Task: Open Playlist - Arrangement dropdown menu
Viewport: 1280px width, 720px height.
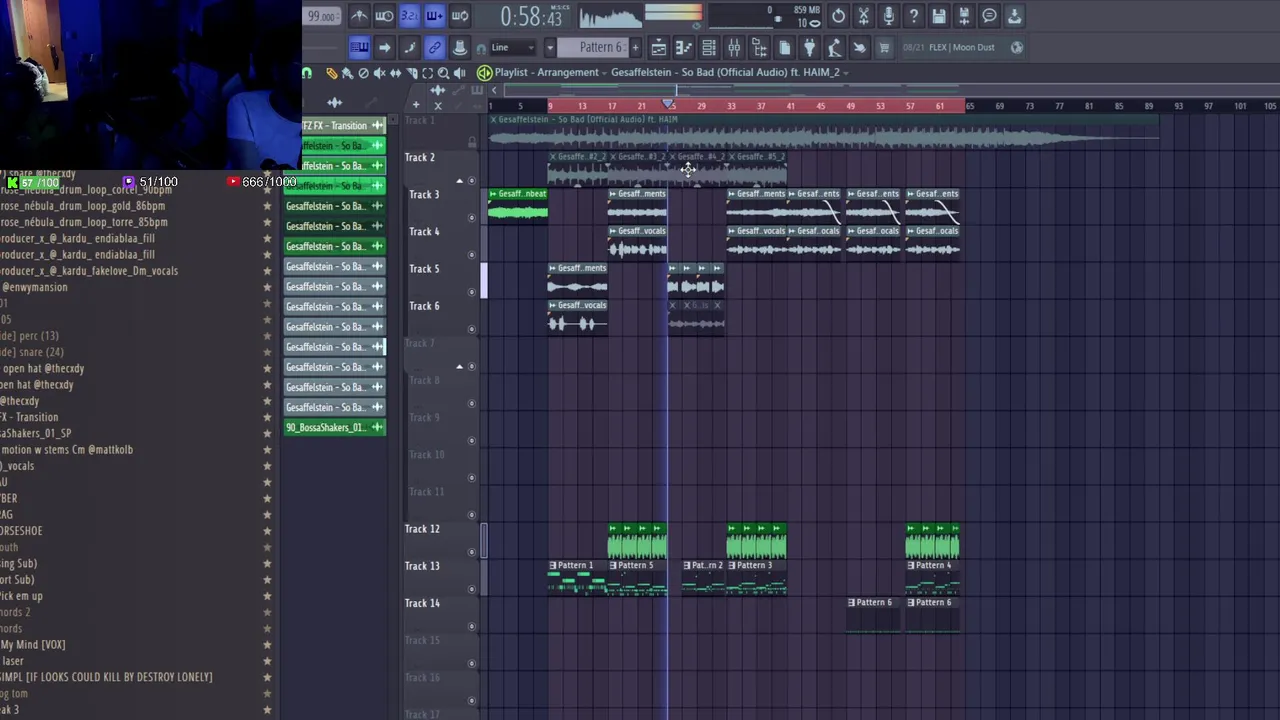Action: [x=603, y=72]
